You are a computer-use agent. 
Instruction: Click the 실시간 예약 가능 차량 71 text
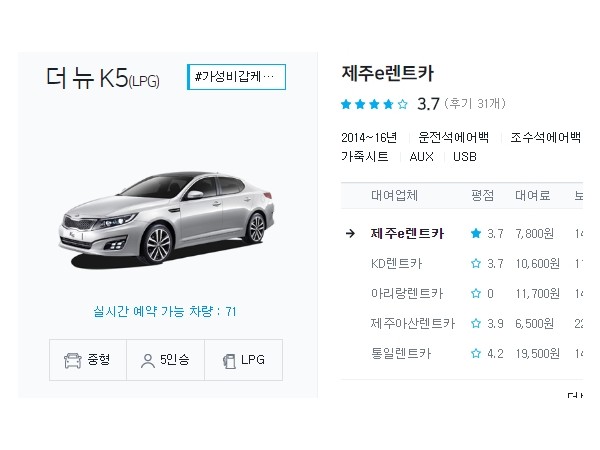pos(165,311)
